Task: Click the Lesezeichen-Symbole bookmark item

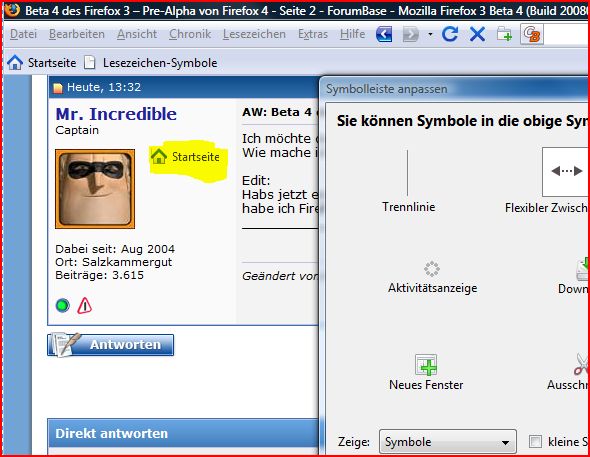Action: tap(151, 62)
